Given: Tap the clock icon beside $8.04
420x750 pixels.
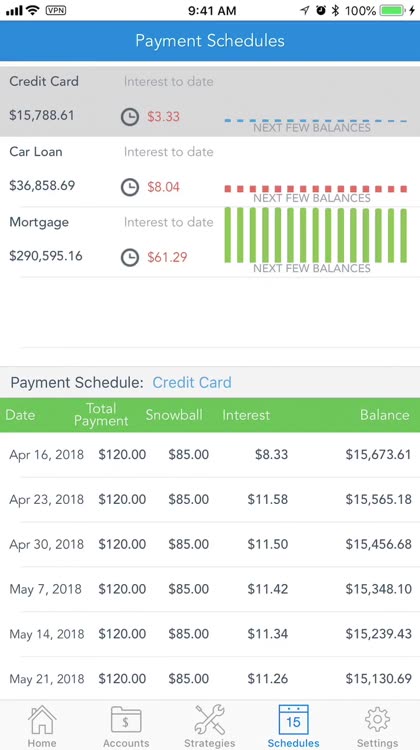Looking at the screenshot, I should click(x=130, y=187).
